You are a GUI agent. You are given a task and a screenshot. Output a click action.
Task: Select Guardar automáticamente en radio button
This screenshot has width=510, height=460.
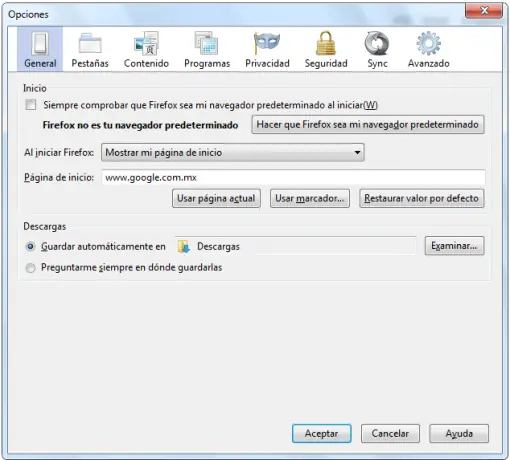(x=30, y=247)
